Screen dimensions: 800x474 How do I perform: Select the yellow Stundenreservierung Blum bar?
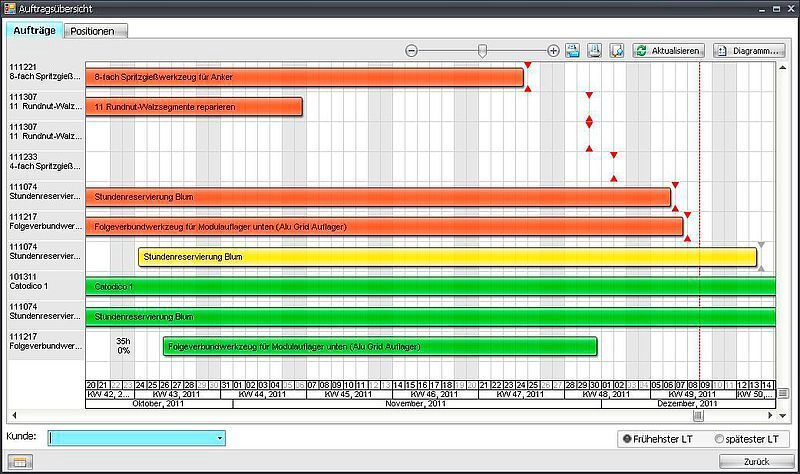click(x=447, y=257)
